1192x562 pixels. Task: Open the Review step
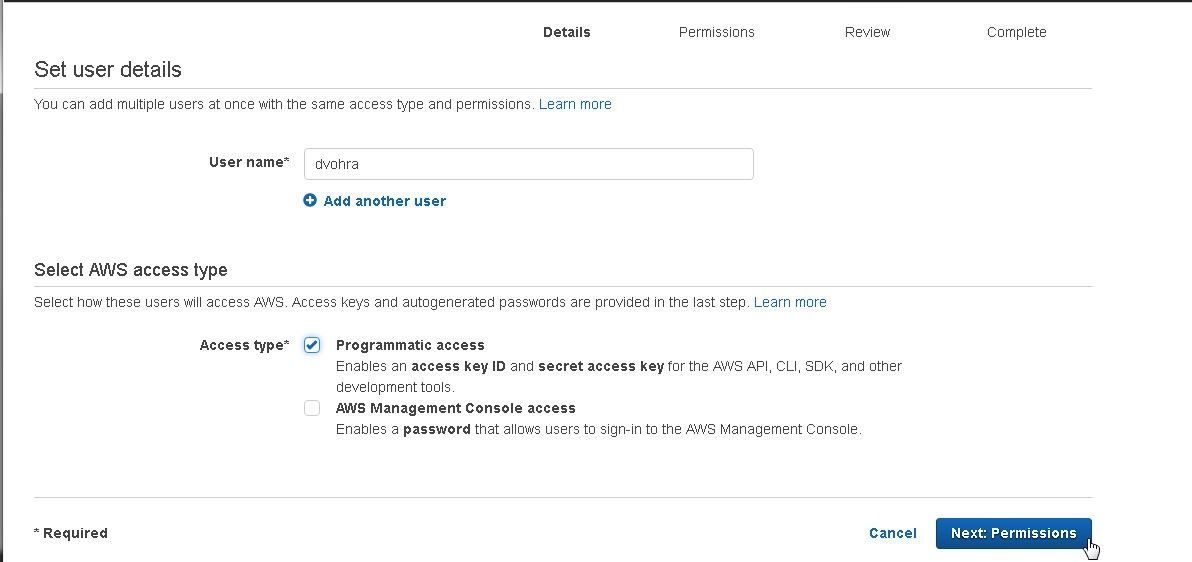867,32
